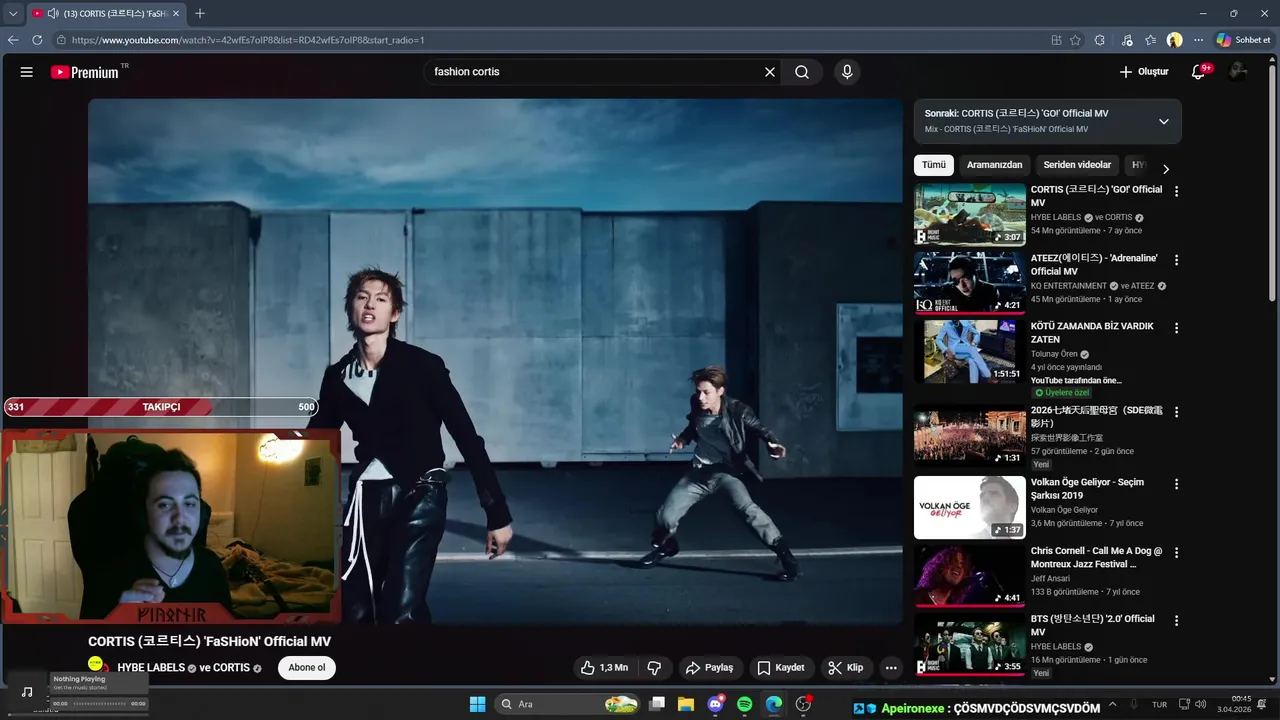The image size is (1280, 720).
Task: Open the YouTube hamburger guide menu
Action: click(27, 72)
